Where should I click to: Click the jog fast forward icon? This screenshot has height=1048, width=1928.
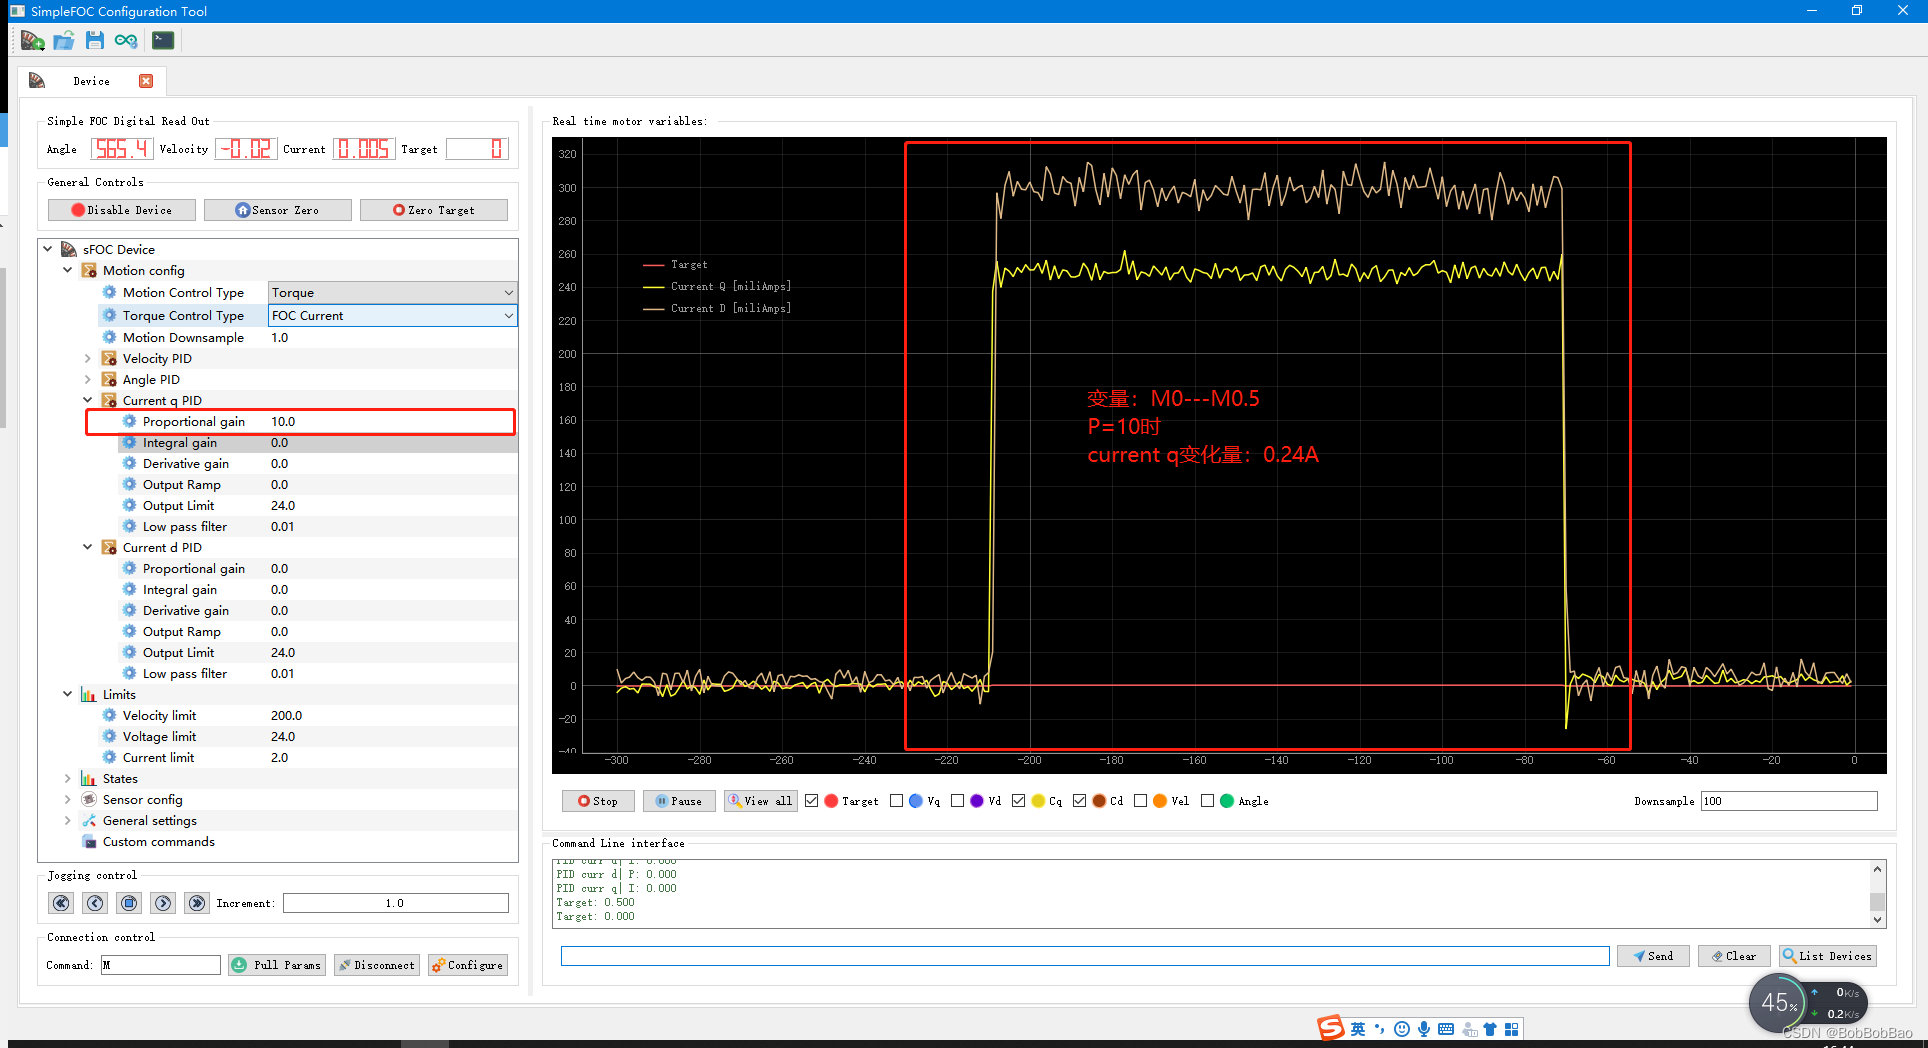[197, 903]
